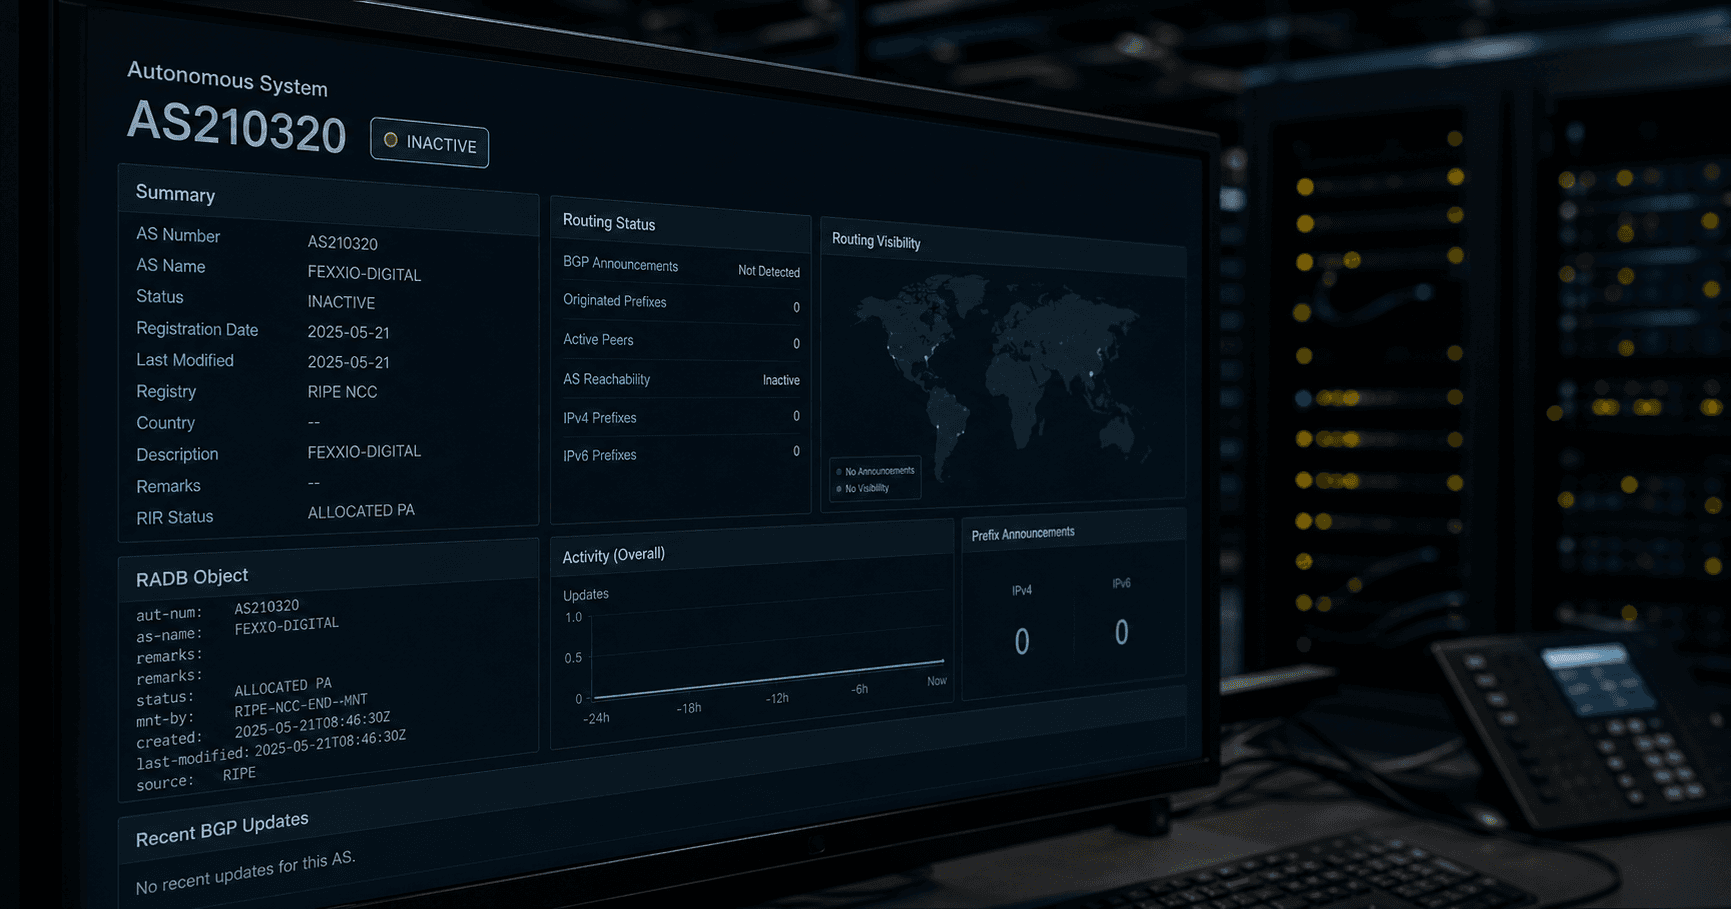This screenshot has width=1731, height=909.
Task: Click the Originated Prefixes value 0
Action: click(796, 307)
